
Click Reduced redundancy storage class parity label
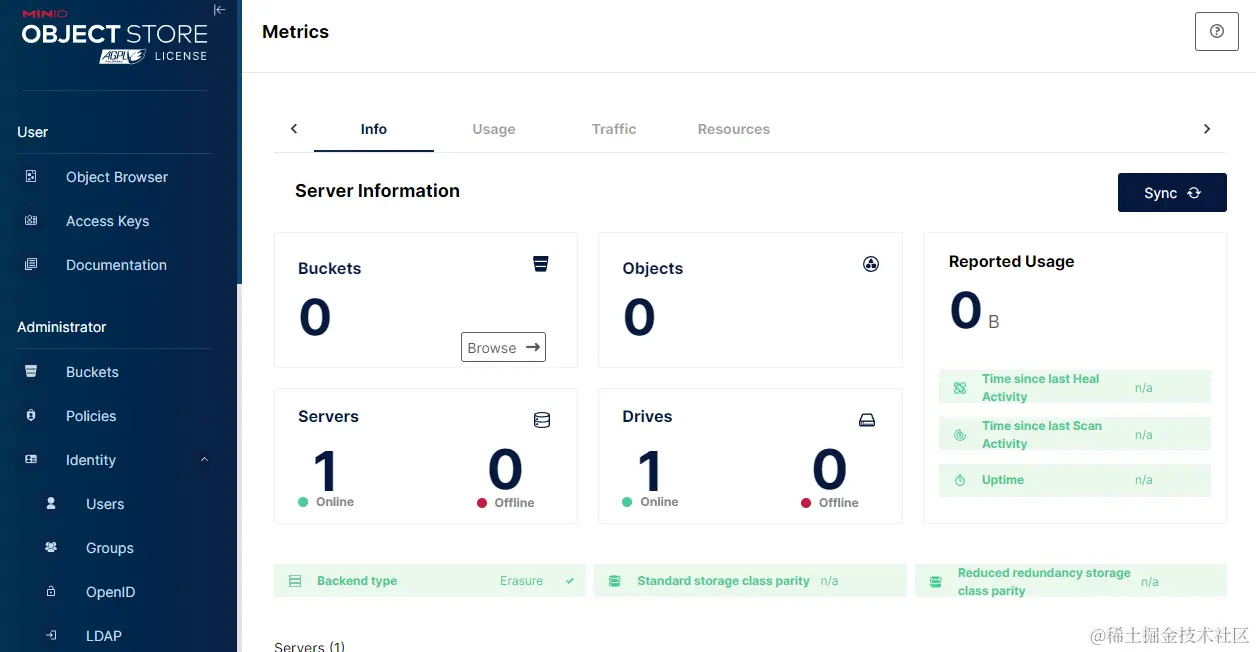click(x=1044, y=582)
